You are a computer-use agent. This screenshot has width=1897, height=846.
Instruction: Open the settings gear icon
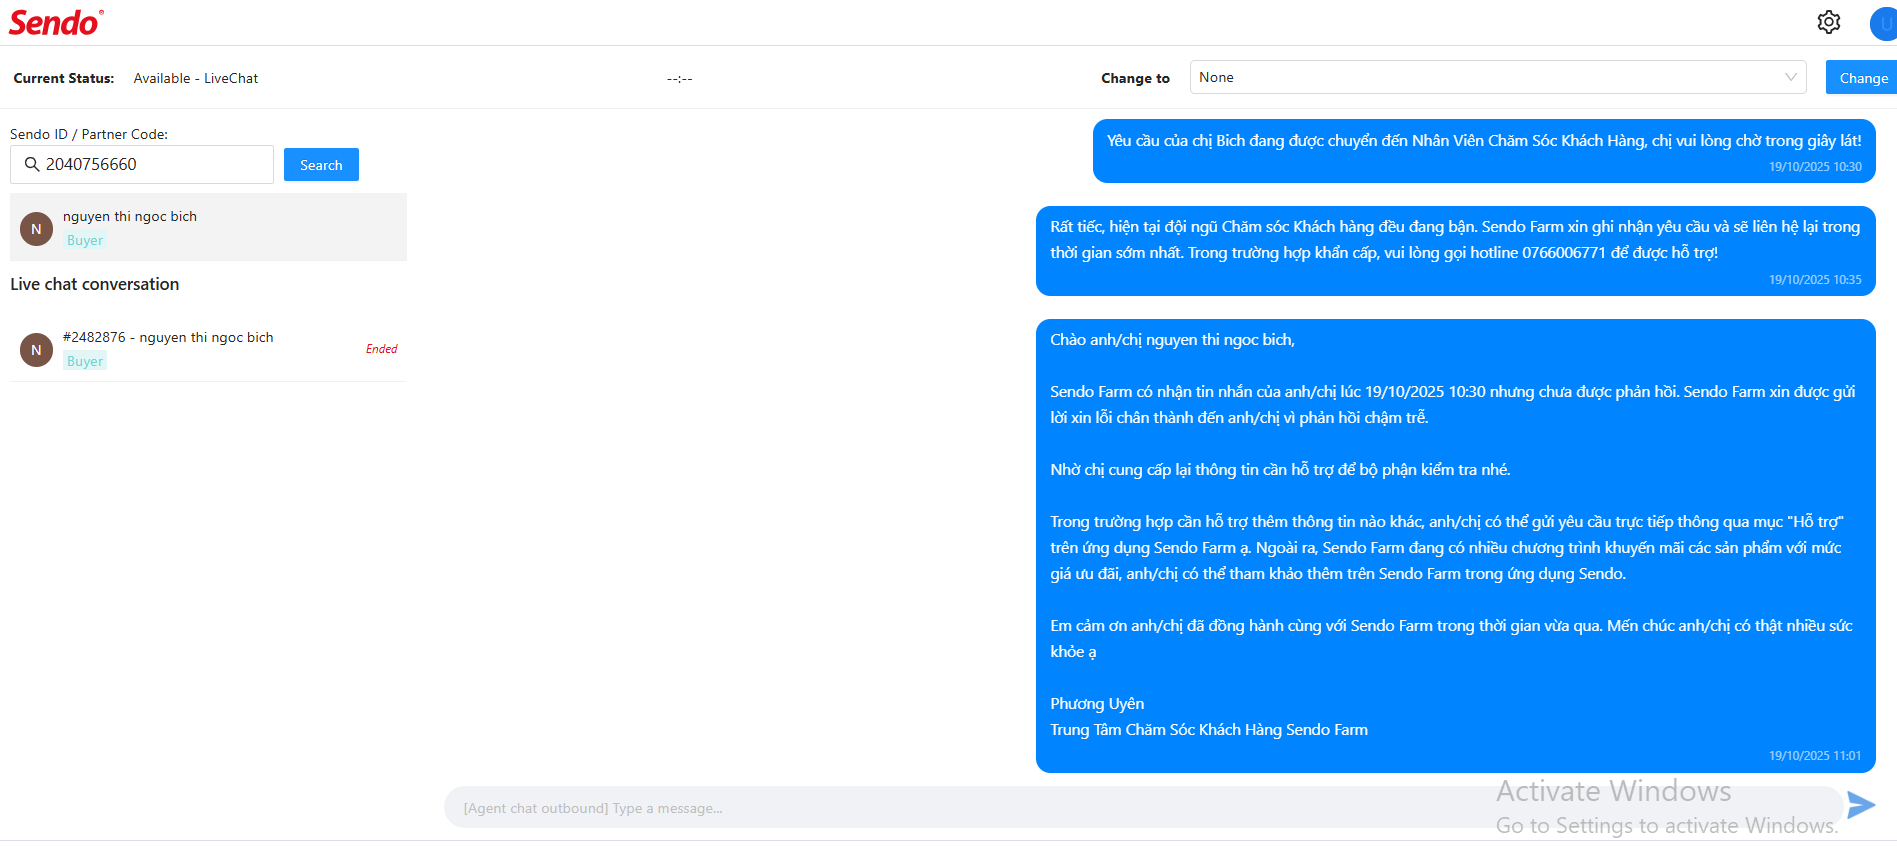(x=1828, y=22)
